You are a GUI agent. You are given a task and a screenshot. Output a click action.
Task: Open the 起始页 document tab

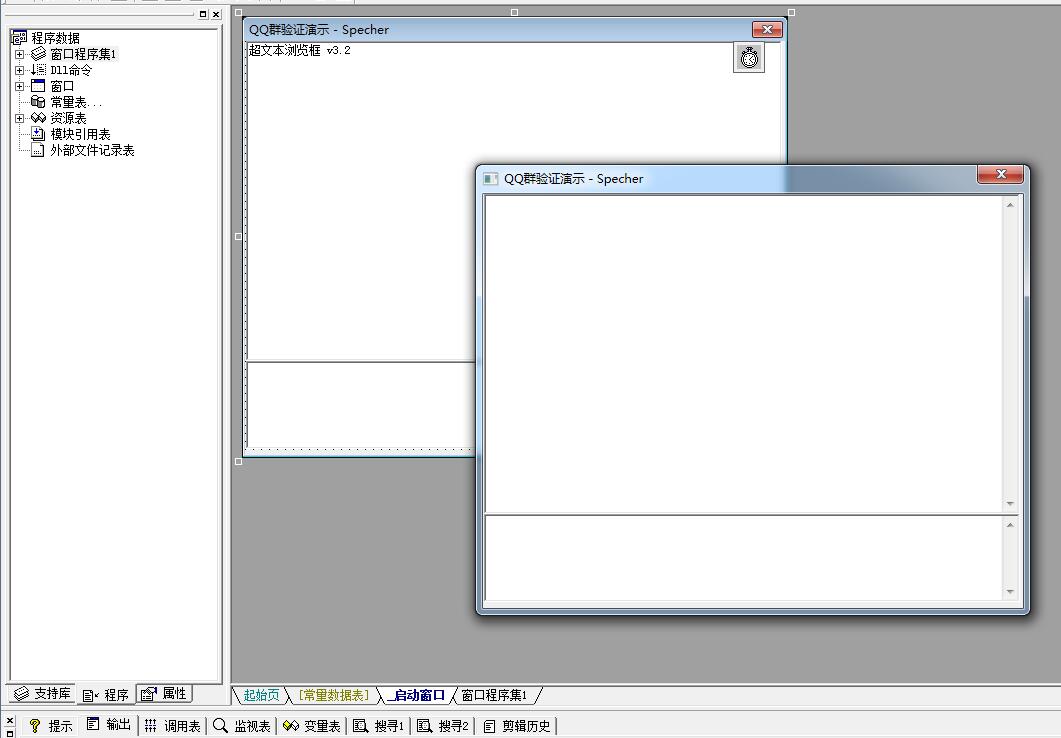(x=261, y=695)
